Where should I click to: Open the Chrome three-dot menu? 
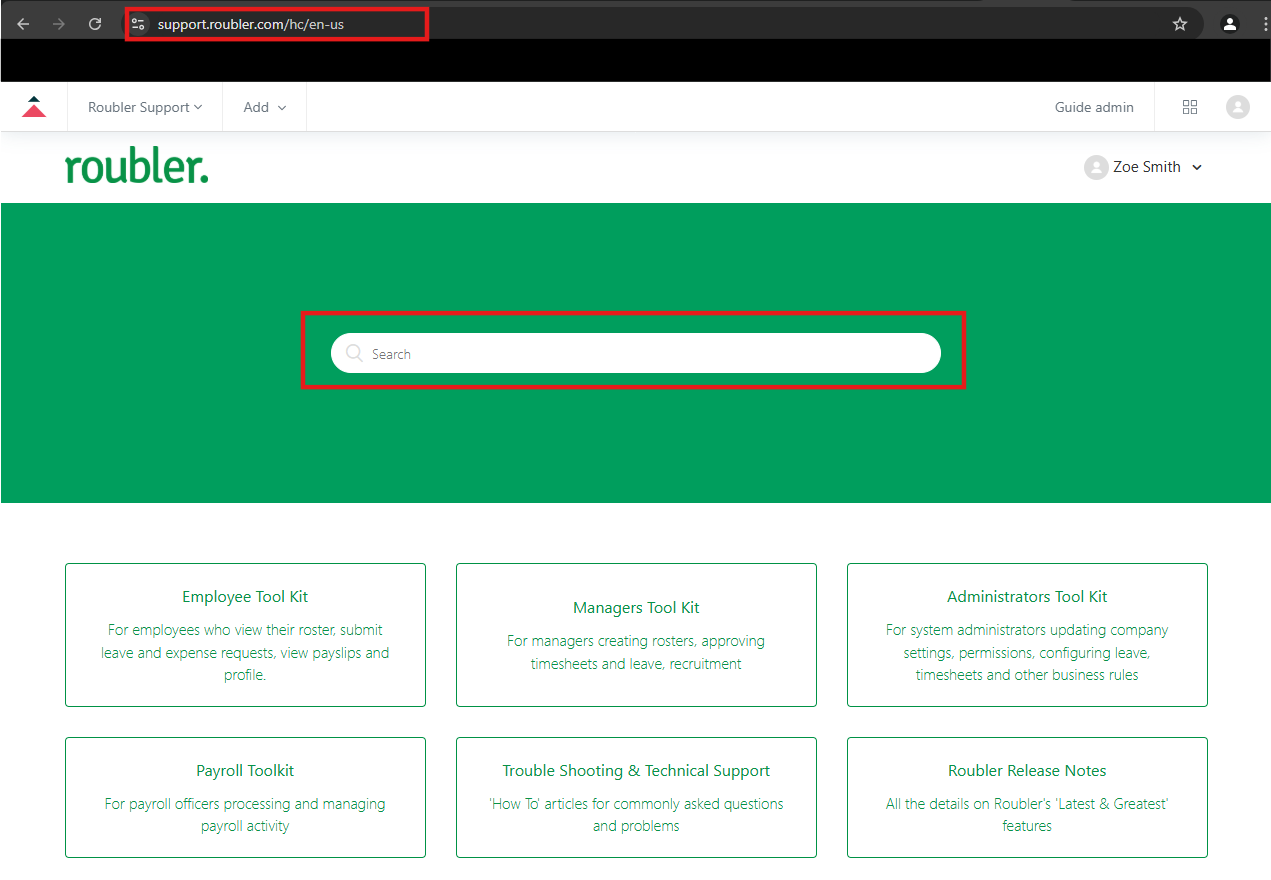point(1264,24)
